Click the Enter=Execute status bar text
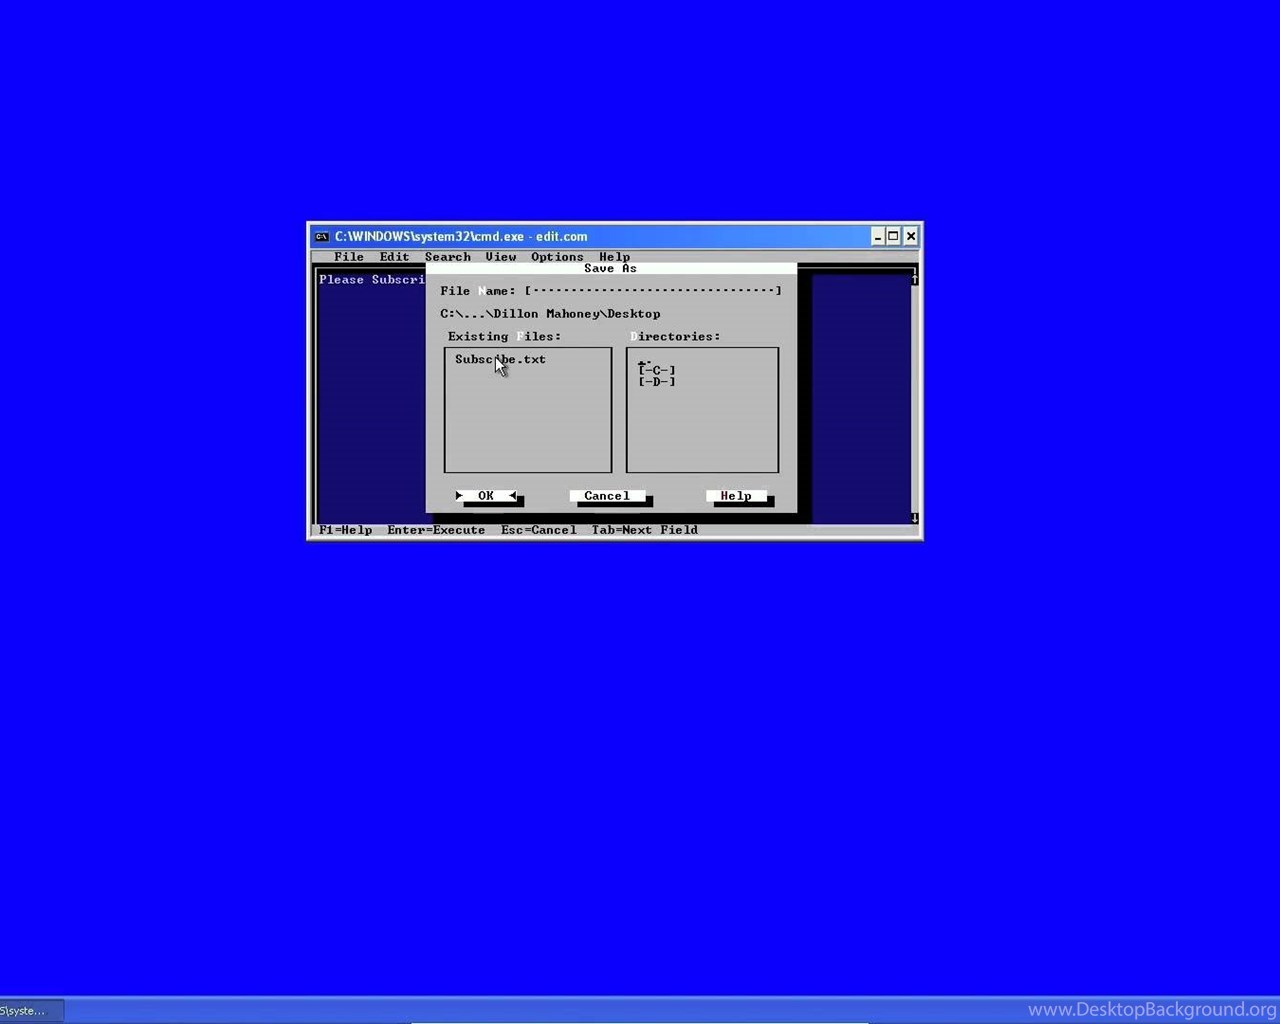Image resolution: width=1280 pixels, height=1024 pixels. 436,530
